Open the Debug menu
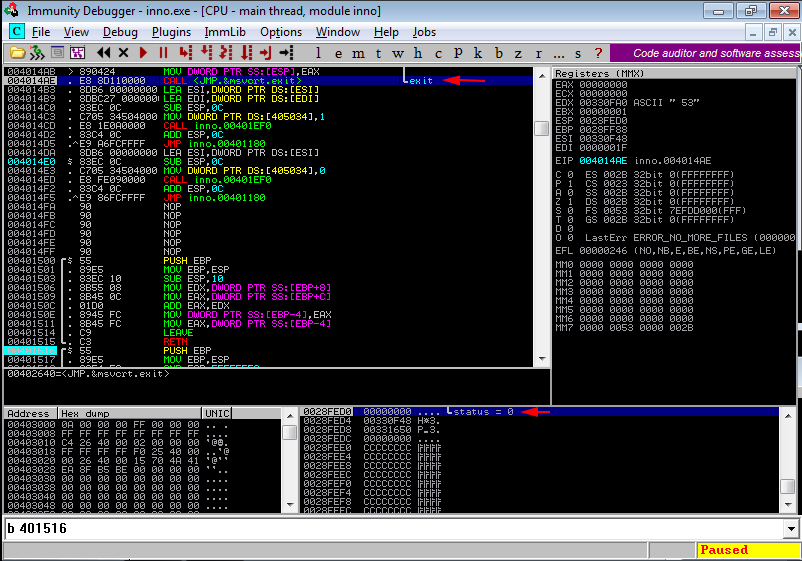802x561 pixels. 120,32
